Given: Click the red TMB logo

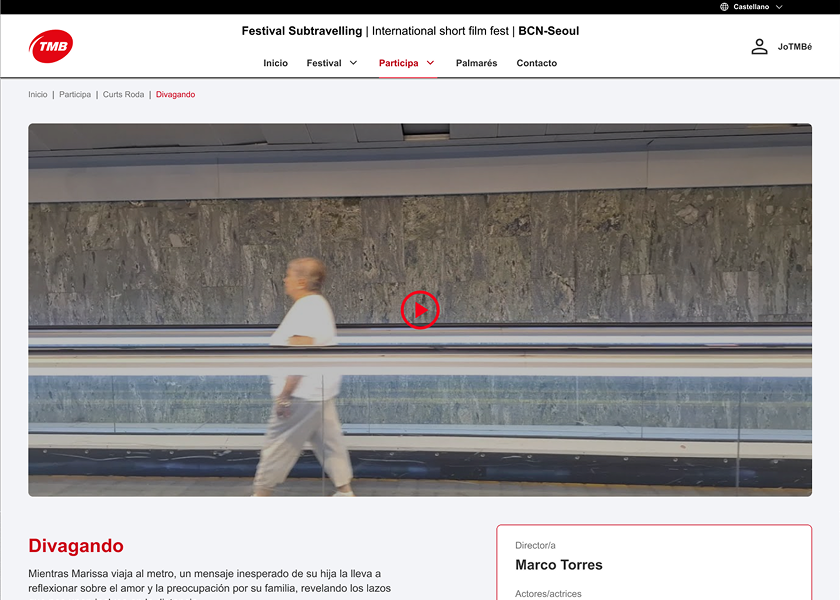Looking at the screenshot, I should (51, 46).
